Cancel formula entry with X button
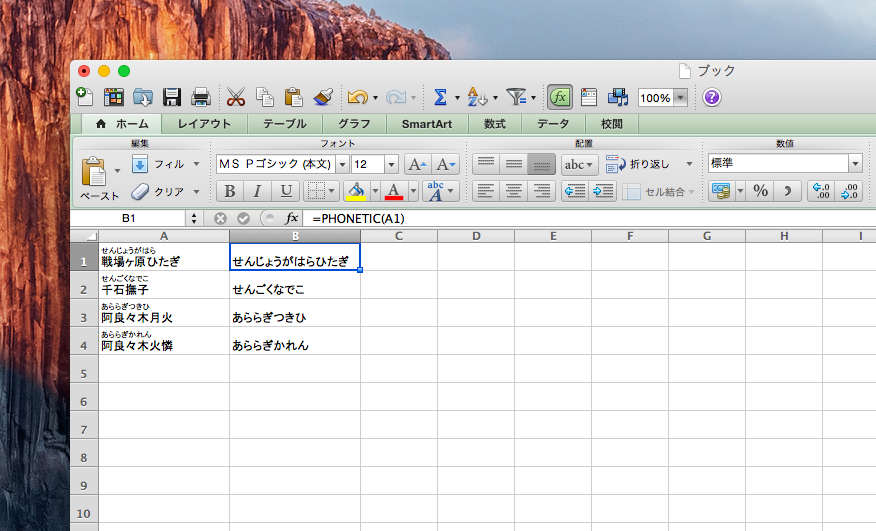 coord(220,219)
